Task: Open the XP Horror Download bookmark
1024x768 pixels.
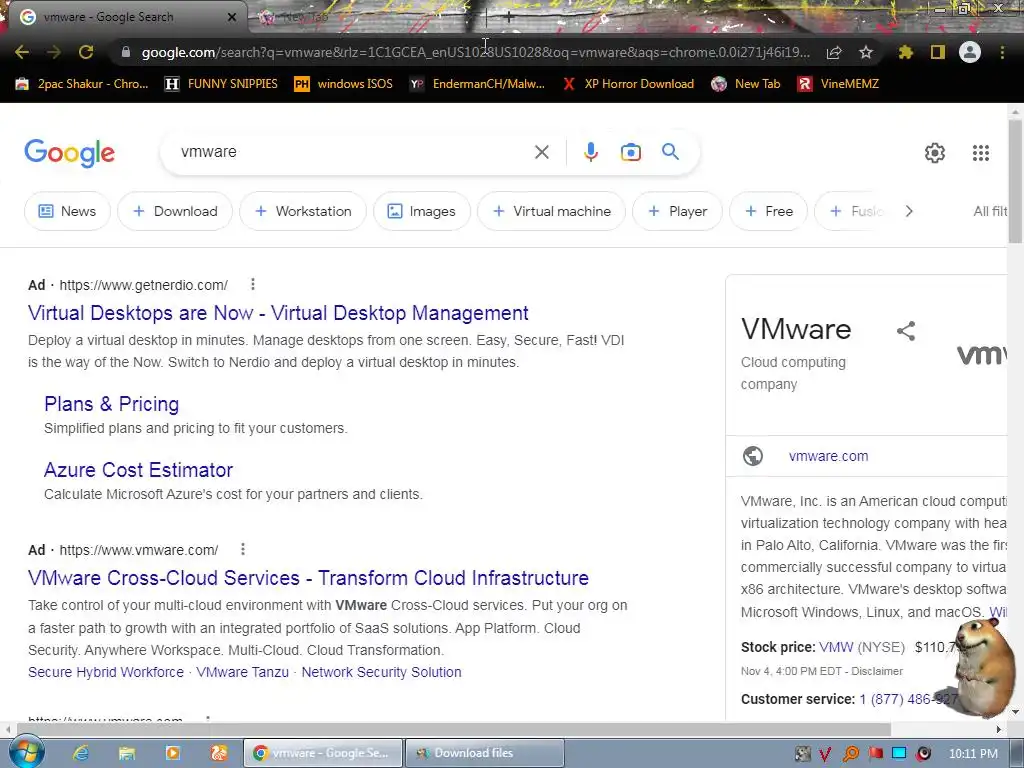Action: 628,84
